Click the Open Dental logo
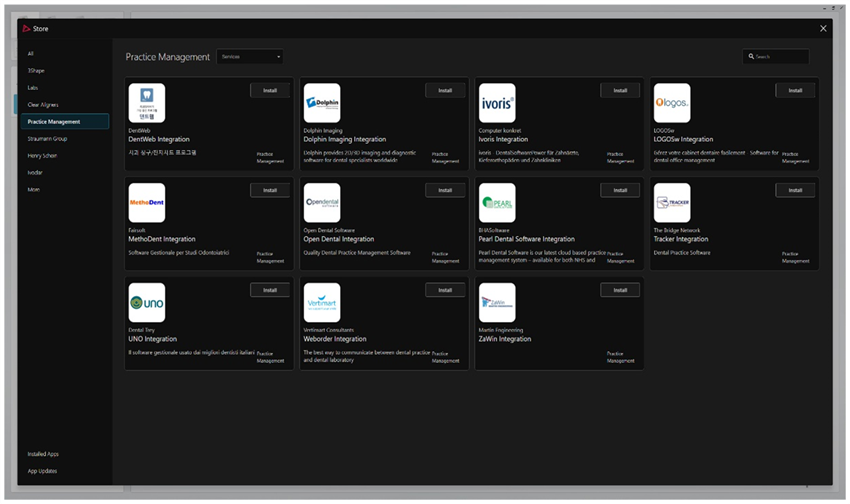 tap(322, 202)
